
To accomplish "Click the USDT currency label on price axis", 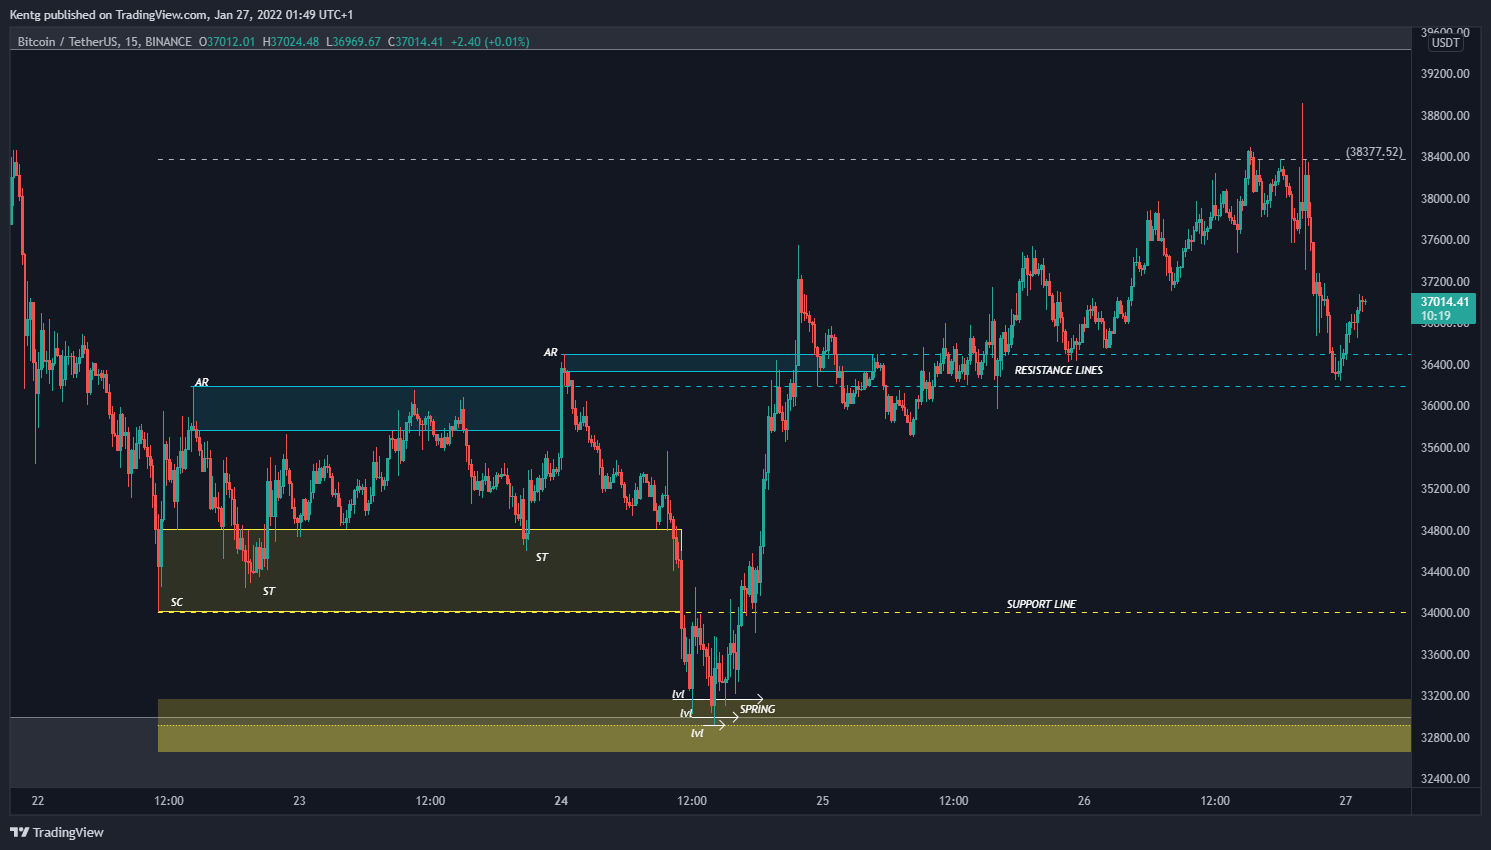I will tap(1445, 43).
